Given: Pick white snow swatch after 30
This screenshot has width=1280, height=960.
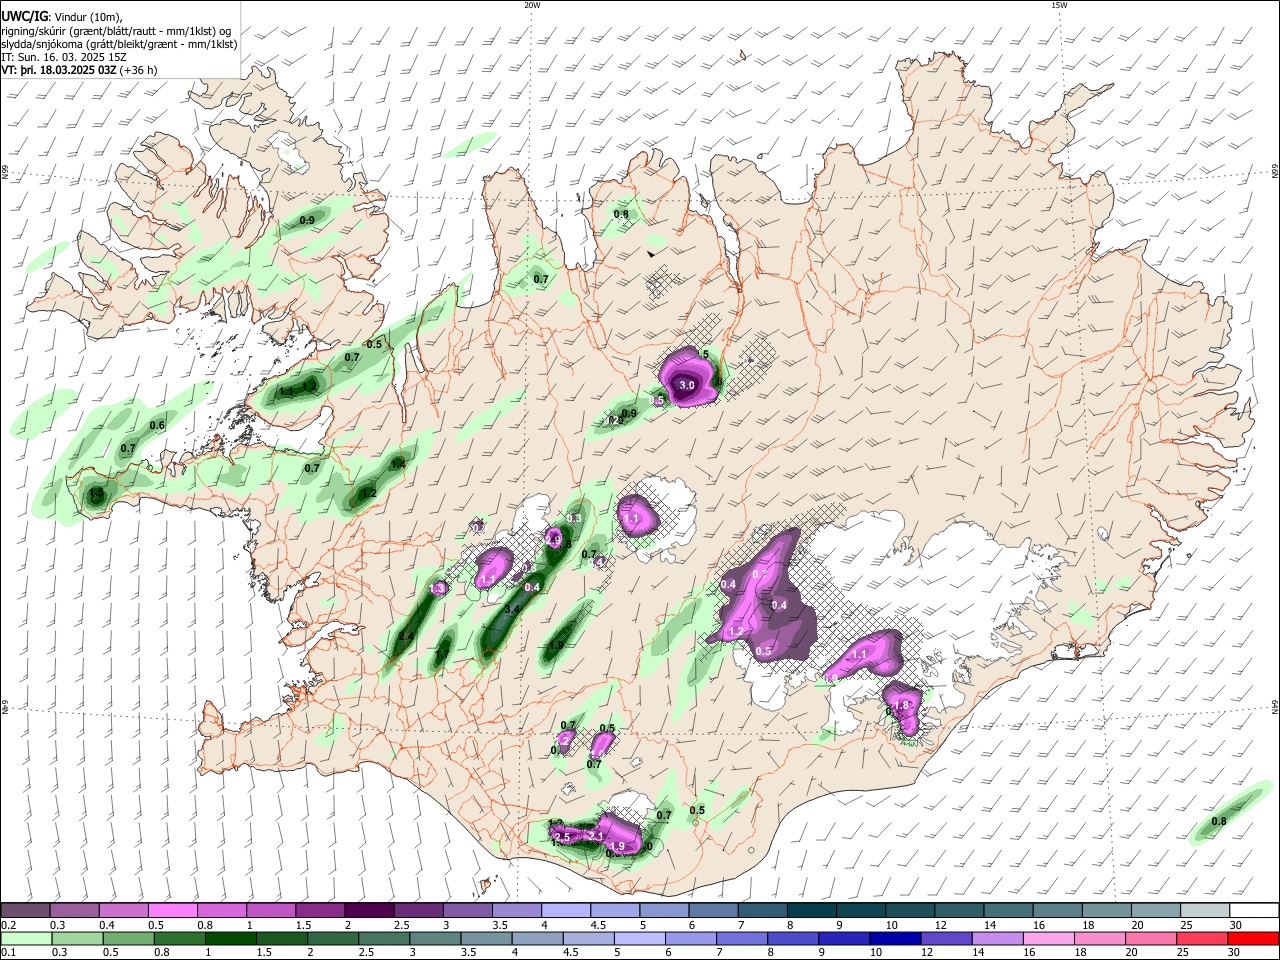Looking at the screenshot, I should tap(1253, 910).
